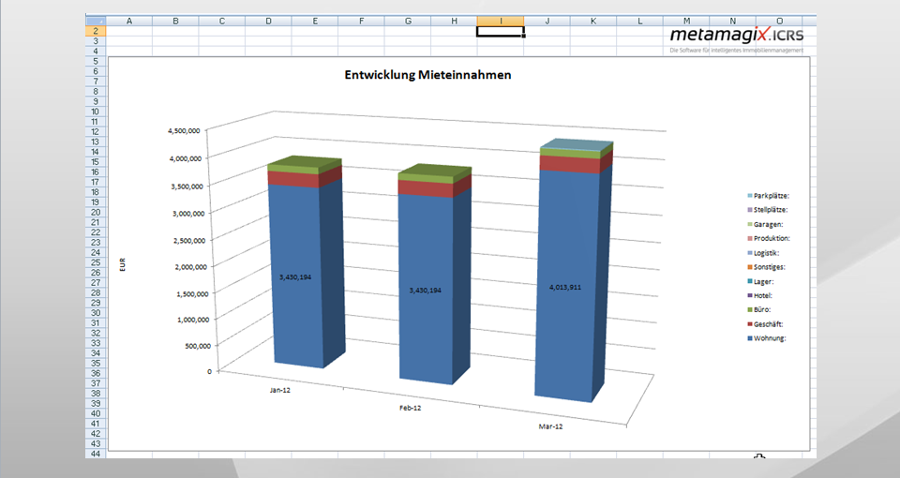This screenshot has height=478, width=900.
Task: Select column B header
Action: point(176,21)
